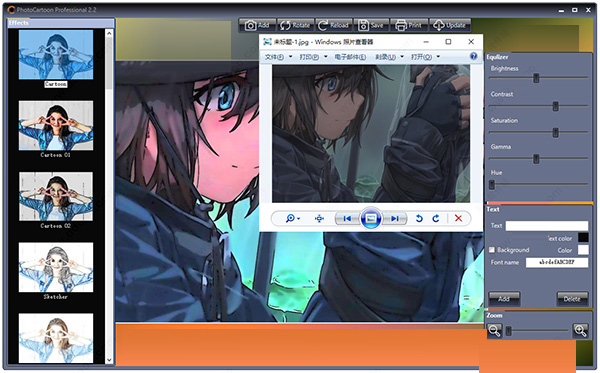This screenshot has width=600, height=373.
Task: Maximize the photo viewer window
Action: click(x=448, y=41)
